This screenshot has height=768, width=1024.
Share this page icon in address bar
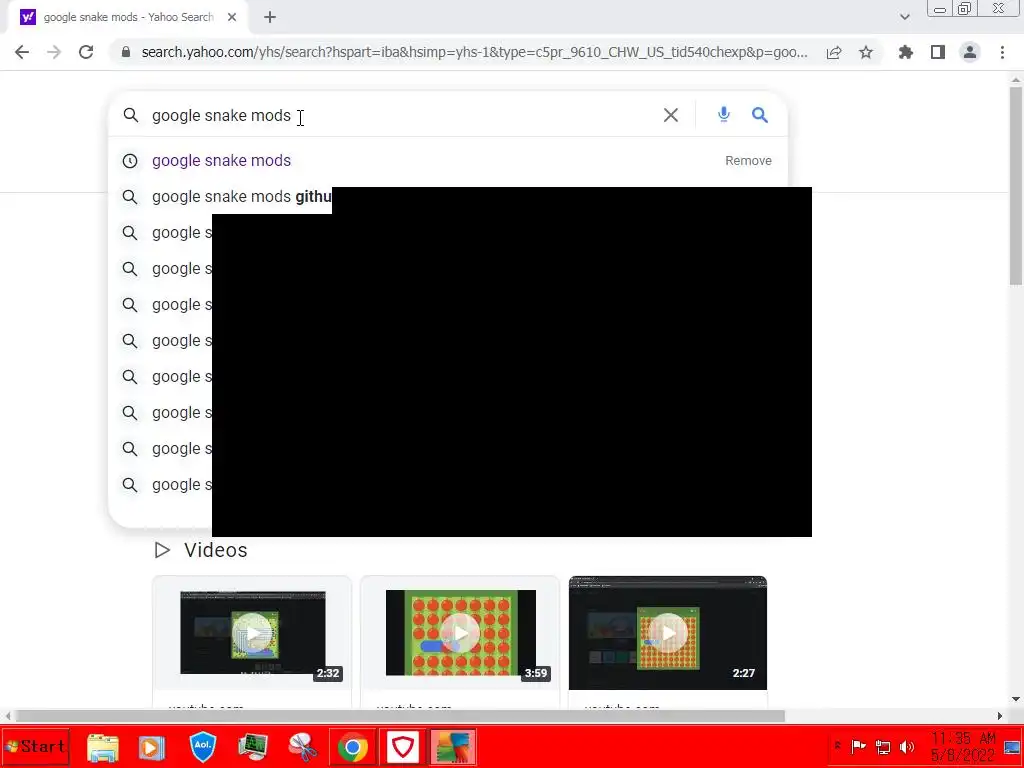(834, 53)
